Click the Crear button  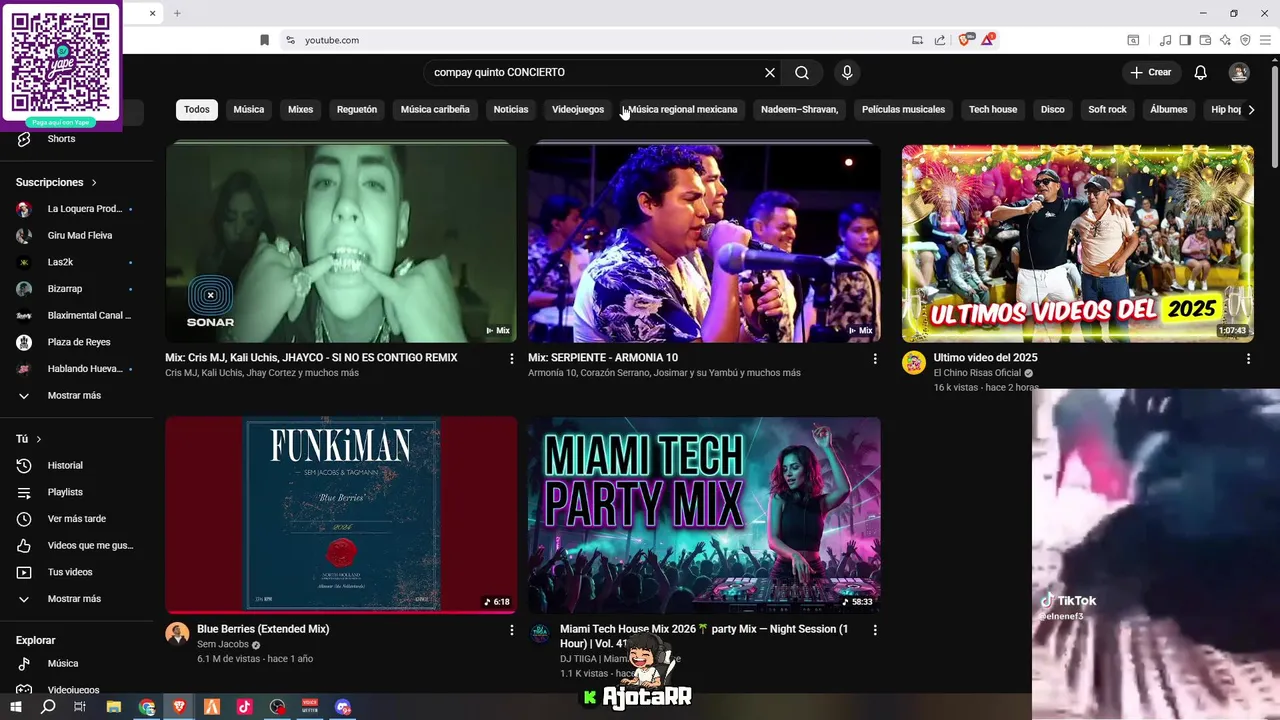1151,72
